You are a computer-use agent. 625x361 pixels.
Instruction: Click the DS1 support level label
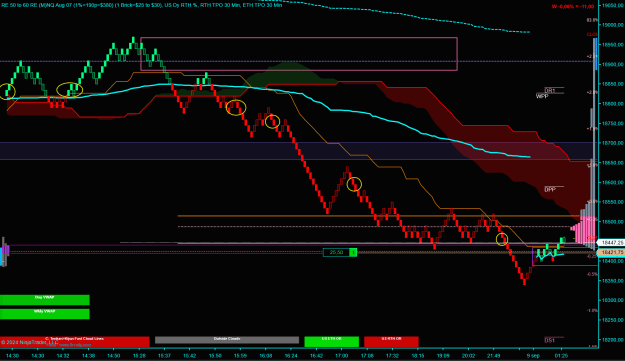tap(550, 340)
